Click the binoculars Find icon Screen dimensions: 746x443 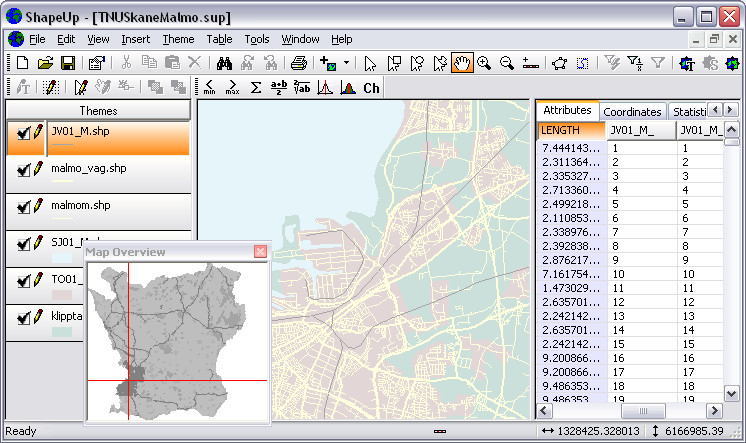(x=224, y=63)
